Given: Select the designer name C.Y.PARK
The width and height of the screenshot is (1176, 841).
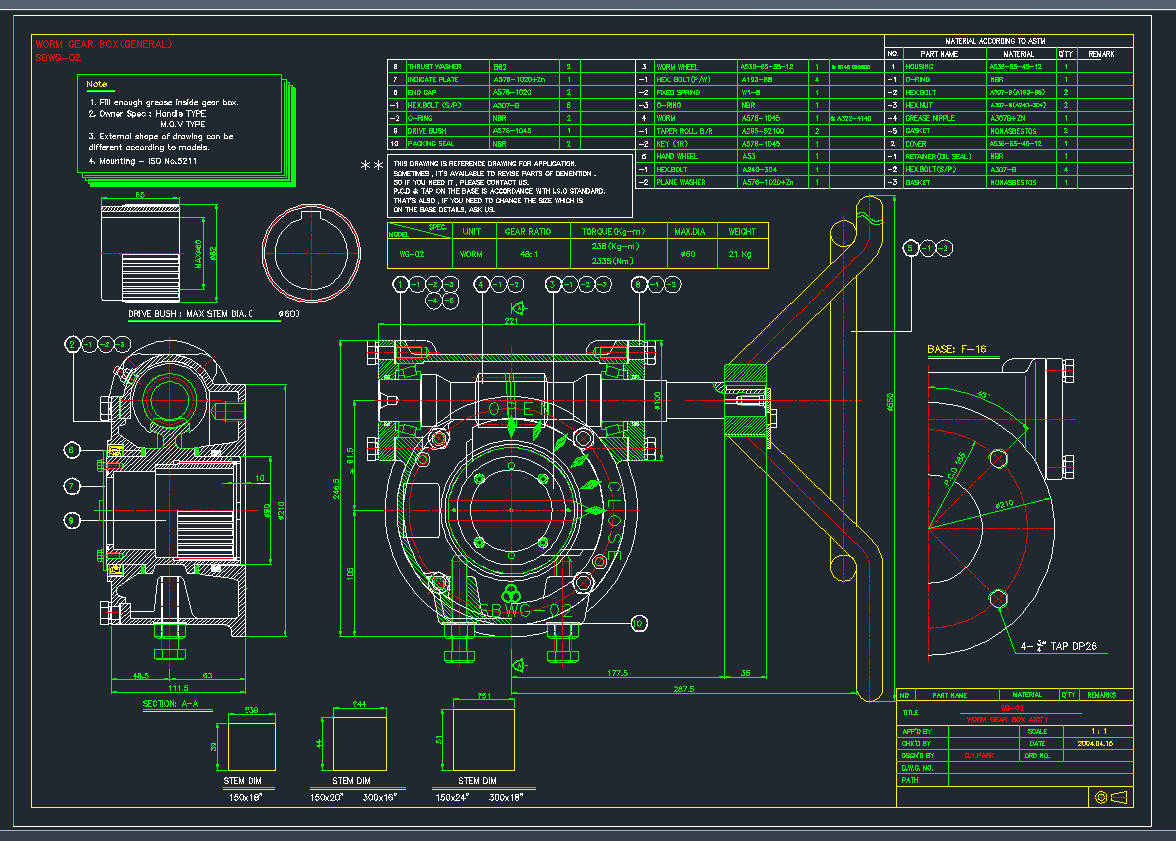Looking at the screenshot, I should (980, 755).
